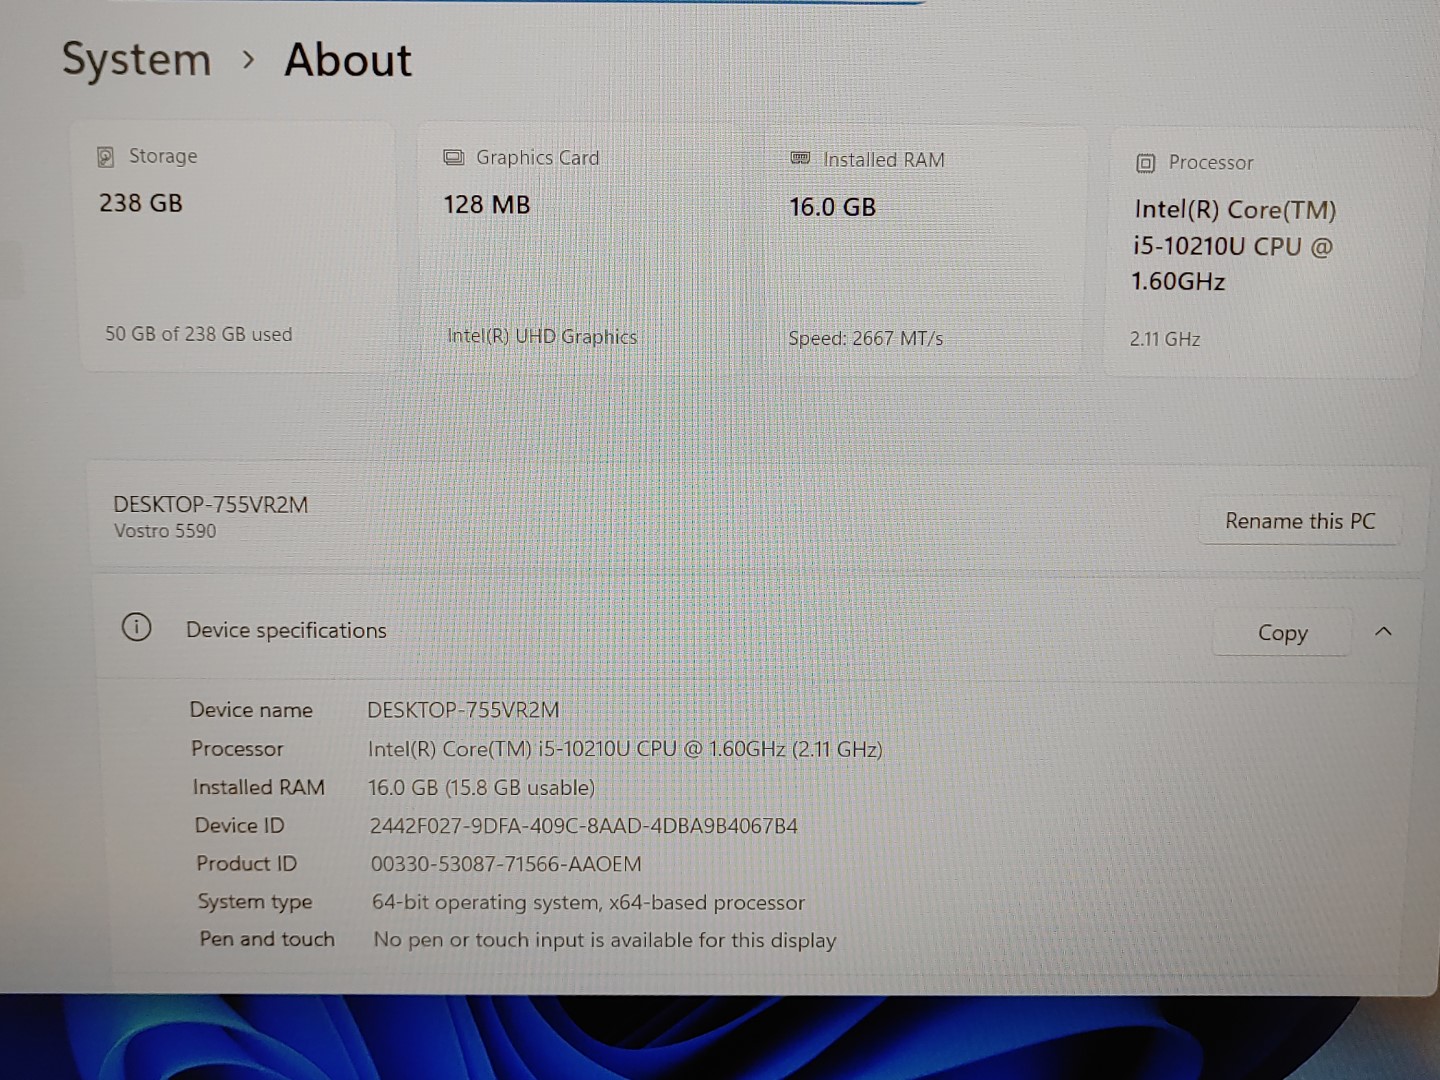Viewport: 1440px width, 1080px height.
Task: Collapse the Device specifications section
Action: [x=1384, y=631]
